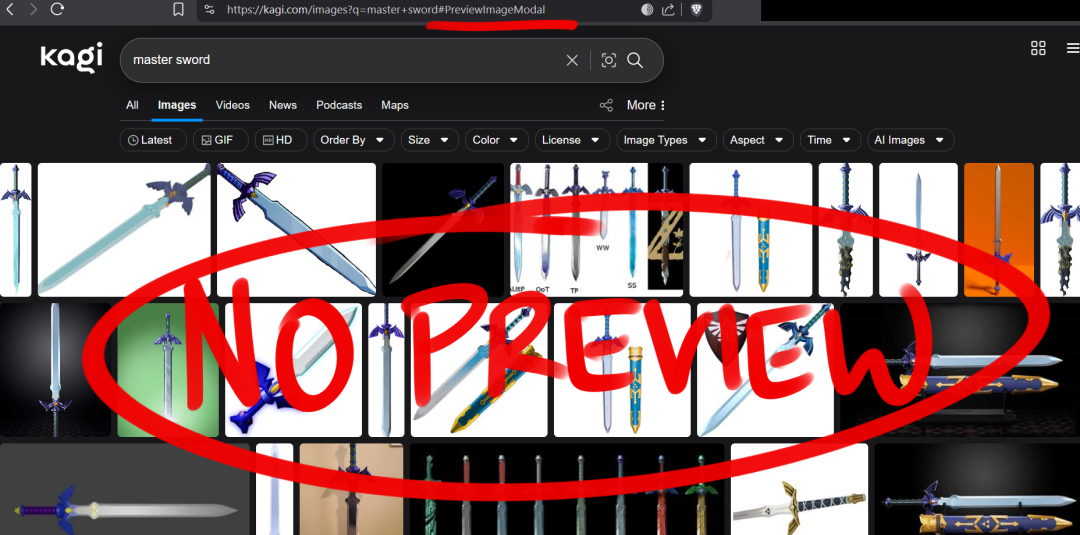
Task: Open the Color filter dropdown
Action: click(x=495, y=140)
